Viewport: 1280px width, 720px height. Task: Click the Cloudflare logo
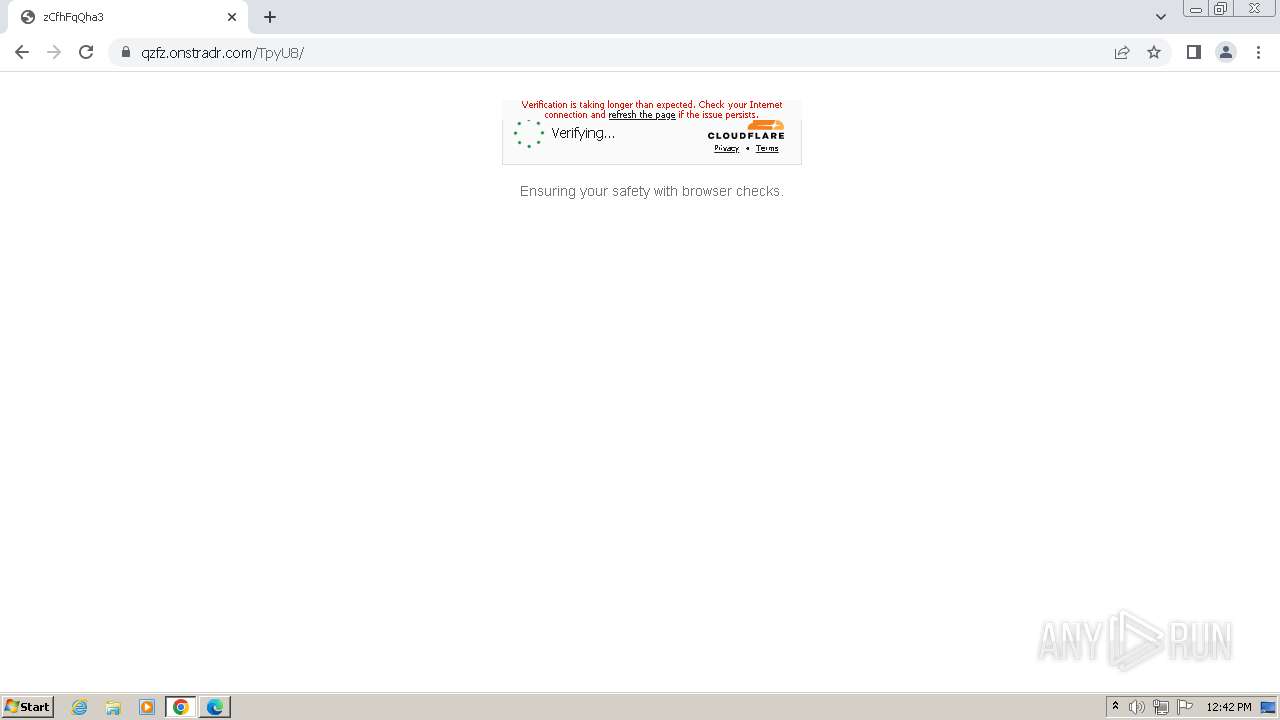(746, 130)
